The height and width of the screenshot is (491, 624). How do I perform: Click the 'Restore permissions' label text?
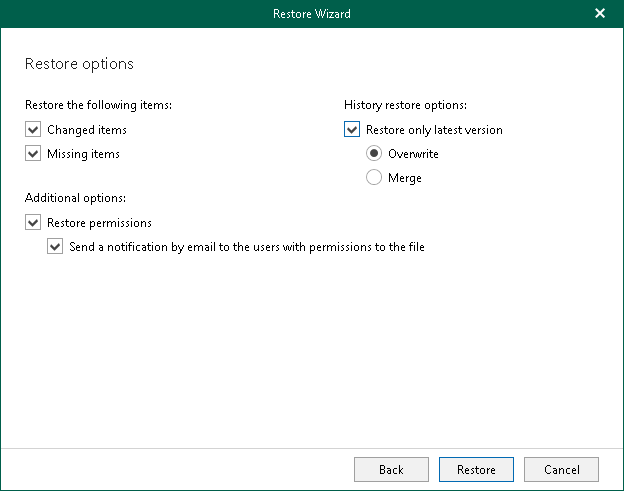click(x=99, y=223)
